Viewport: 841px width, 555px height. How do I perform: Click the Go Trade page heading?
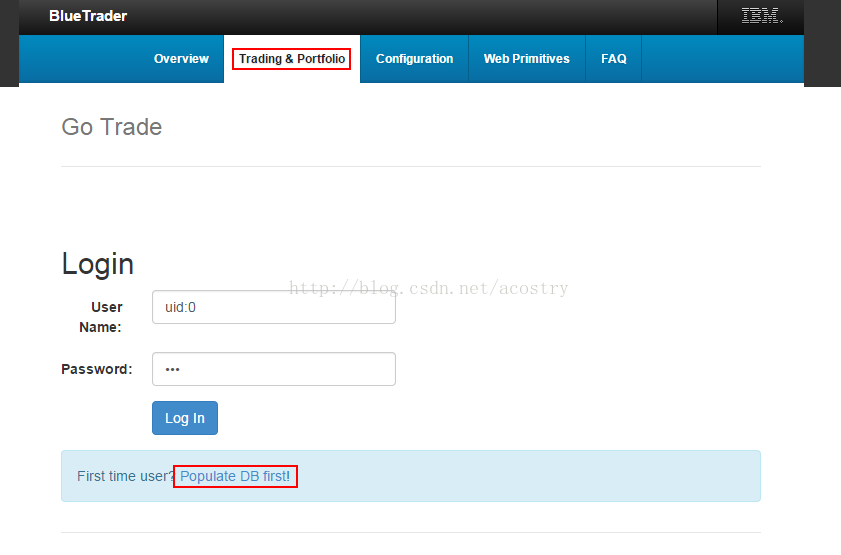[111, 127]
